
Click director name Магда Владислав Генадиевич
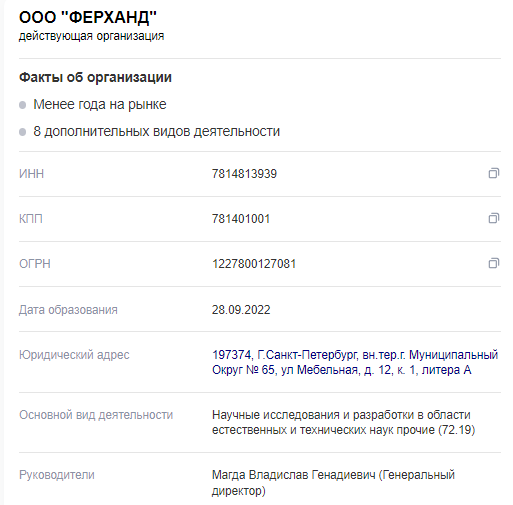[x=294, y=475]
